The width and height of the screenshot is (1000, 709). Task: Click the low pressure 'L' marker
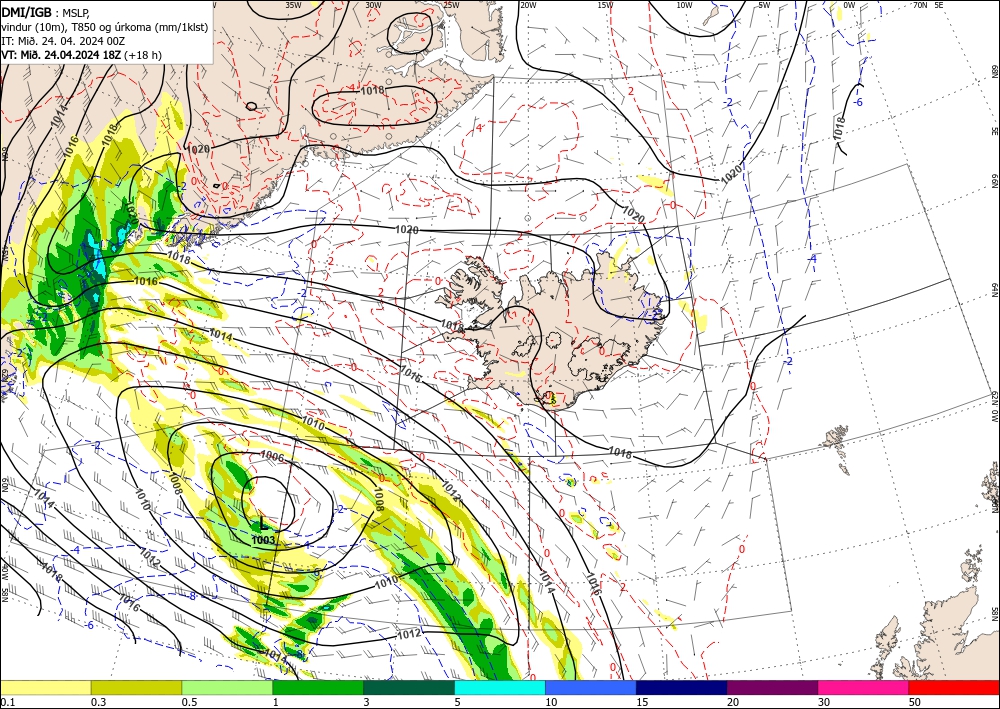262,525
